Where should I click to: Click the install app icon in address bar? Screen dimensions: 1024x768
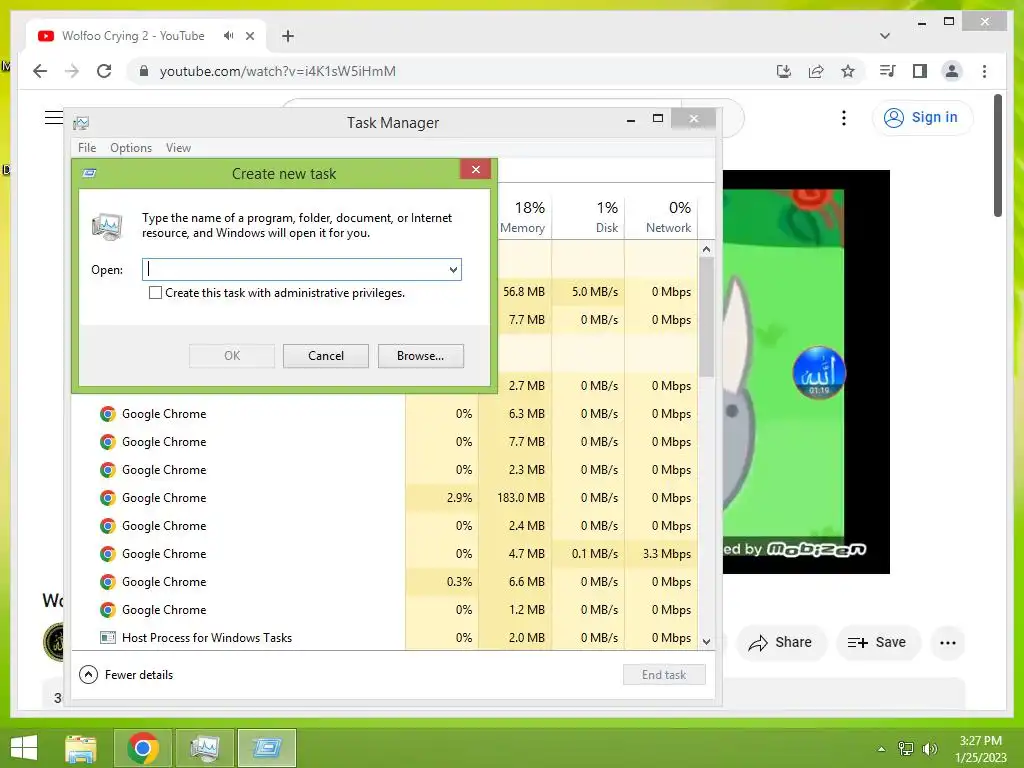tap(784, 71)
